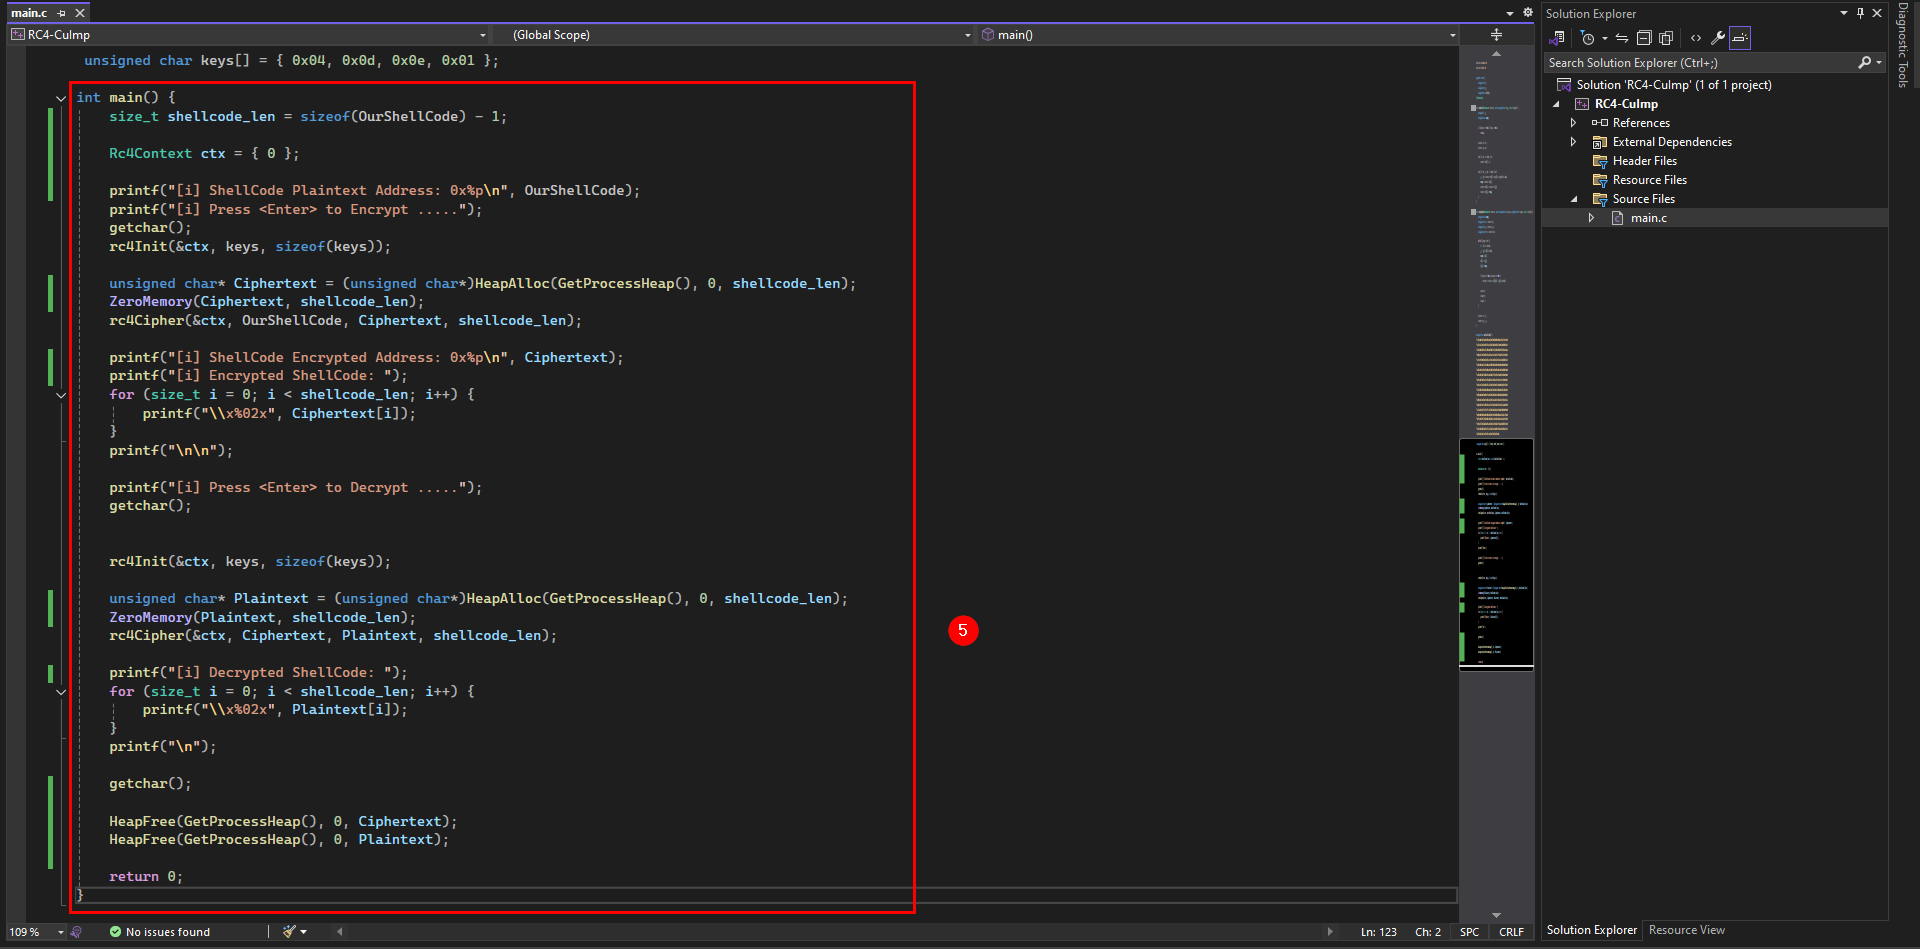
Task: Click into Search Solution Explorer field
Action: click(1700, 62)
